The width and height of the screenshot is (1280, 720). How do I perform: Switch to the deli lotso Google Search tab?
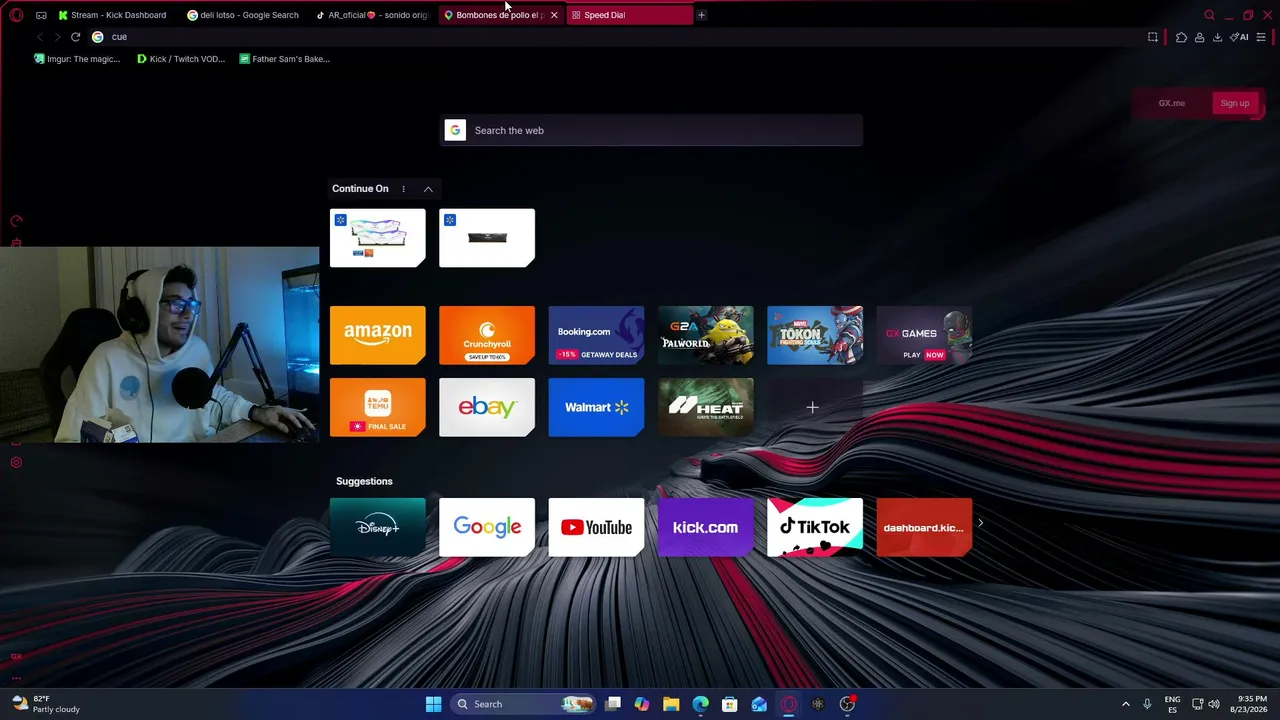click(x=242, y=15)
